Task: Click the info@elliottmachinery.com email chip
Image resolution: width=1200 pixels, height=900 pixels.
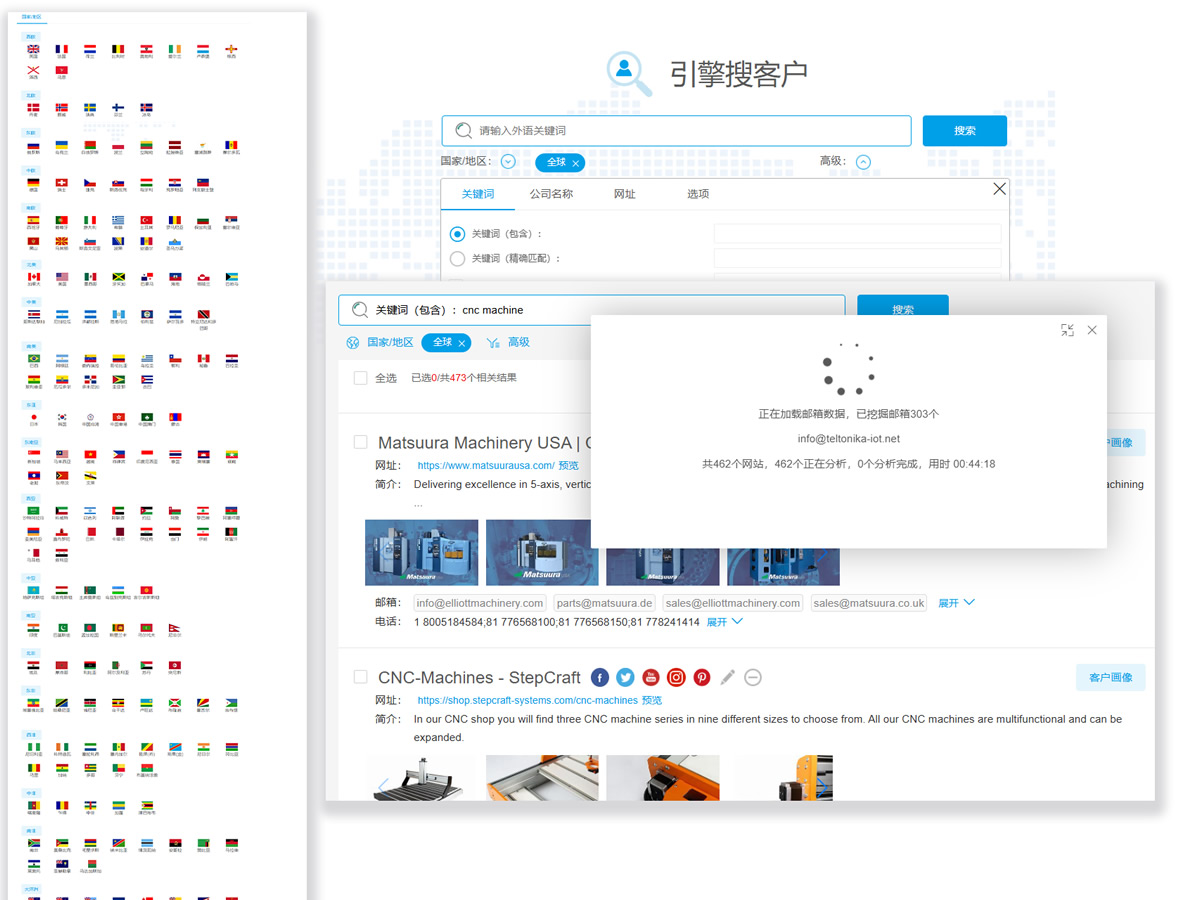Action: 480,603
